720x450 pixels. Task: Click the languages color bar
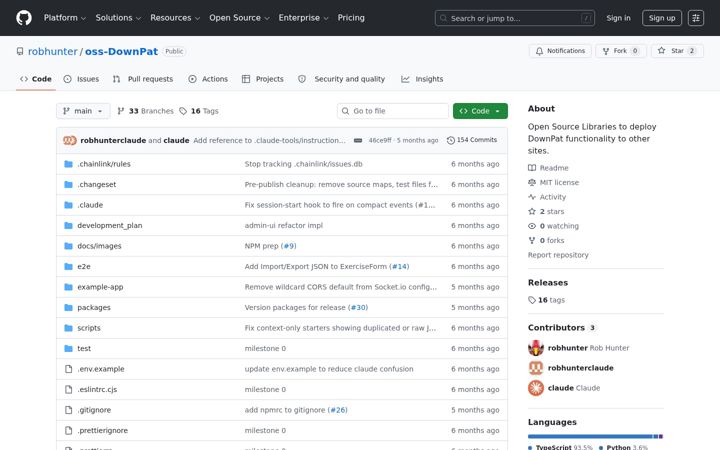tap(595, 436)
